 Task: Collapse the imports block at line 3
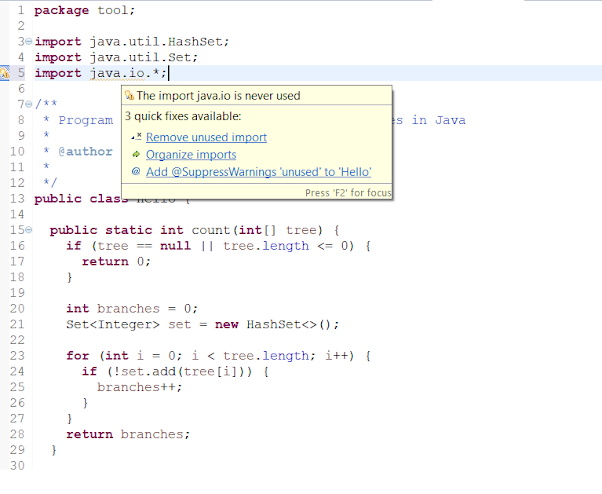point(30,42)
